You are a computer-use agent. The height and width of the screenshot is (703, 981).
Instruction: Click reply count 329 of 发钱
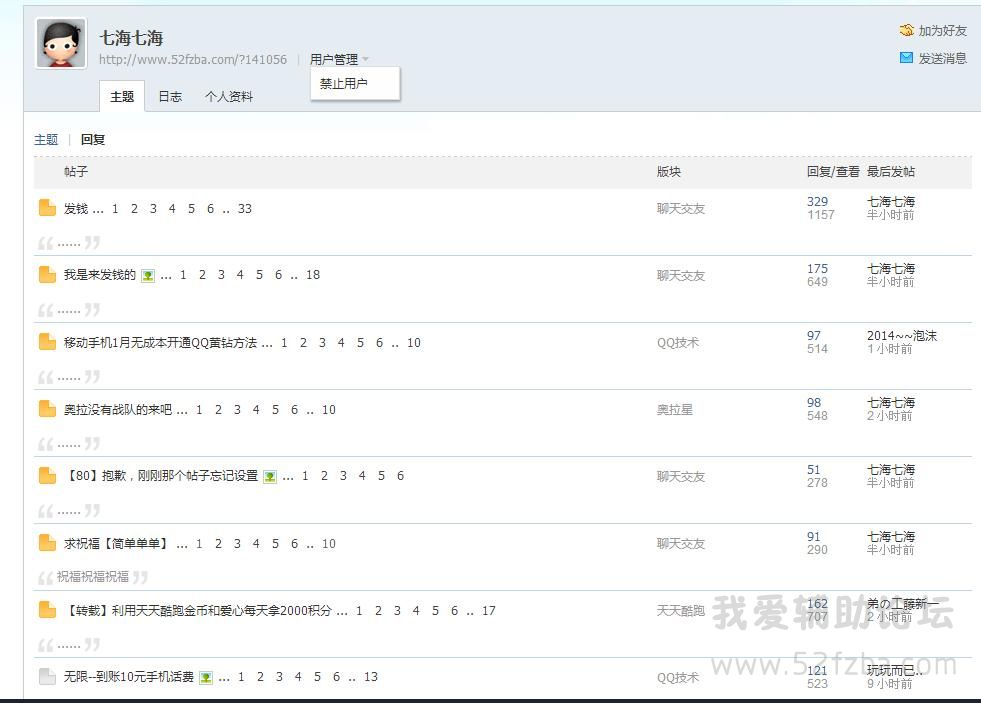(817, 201)
